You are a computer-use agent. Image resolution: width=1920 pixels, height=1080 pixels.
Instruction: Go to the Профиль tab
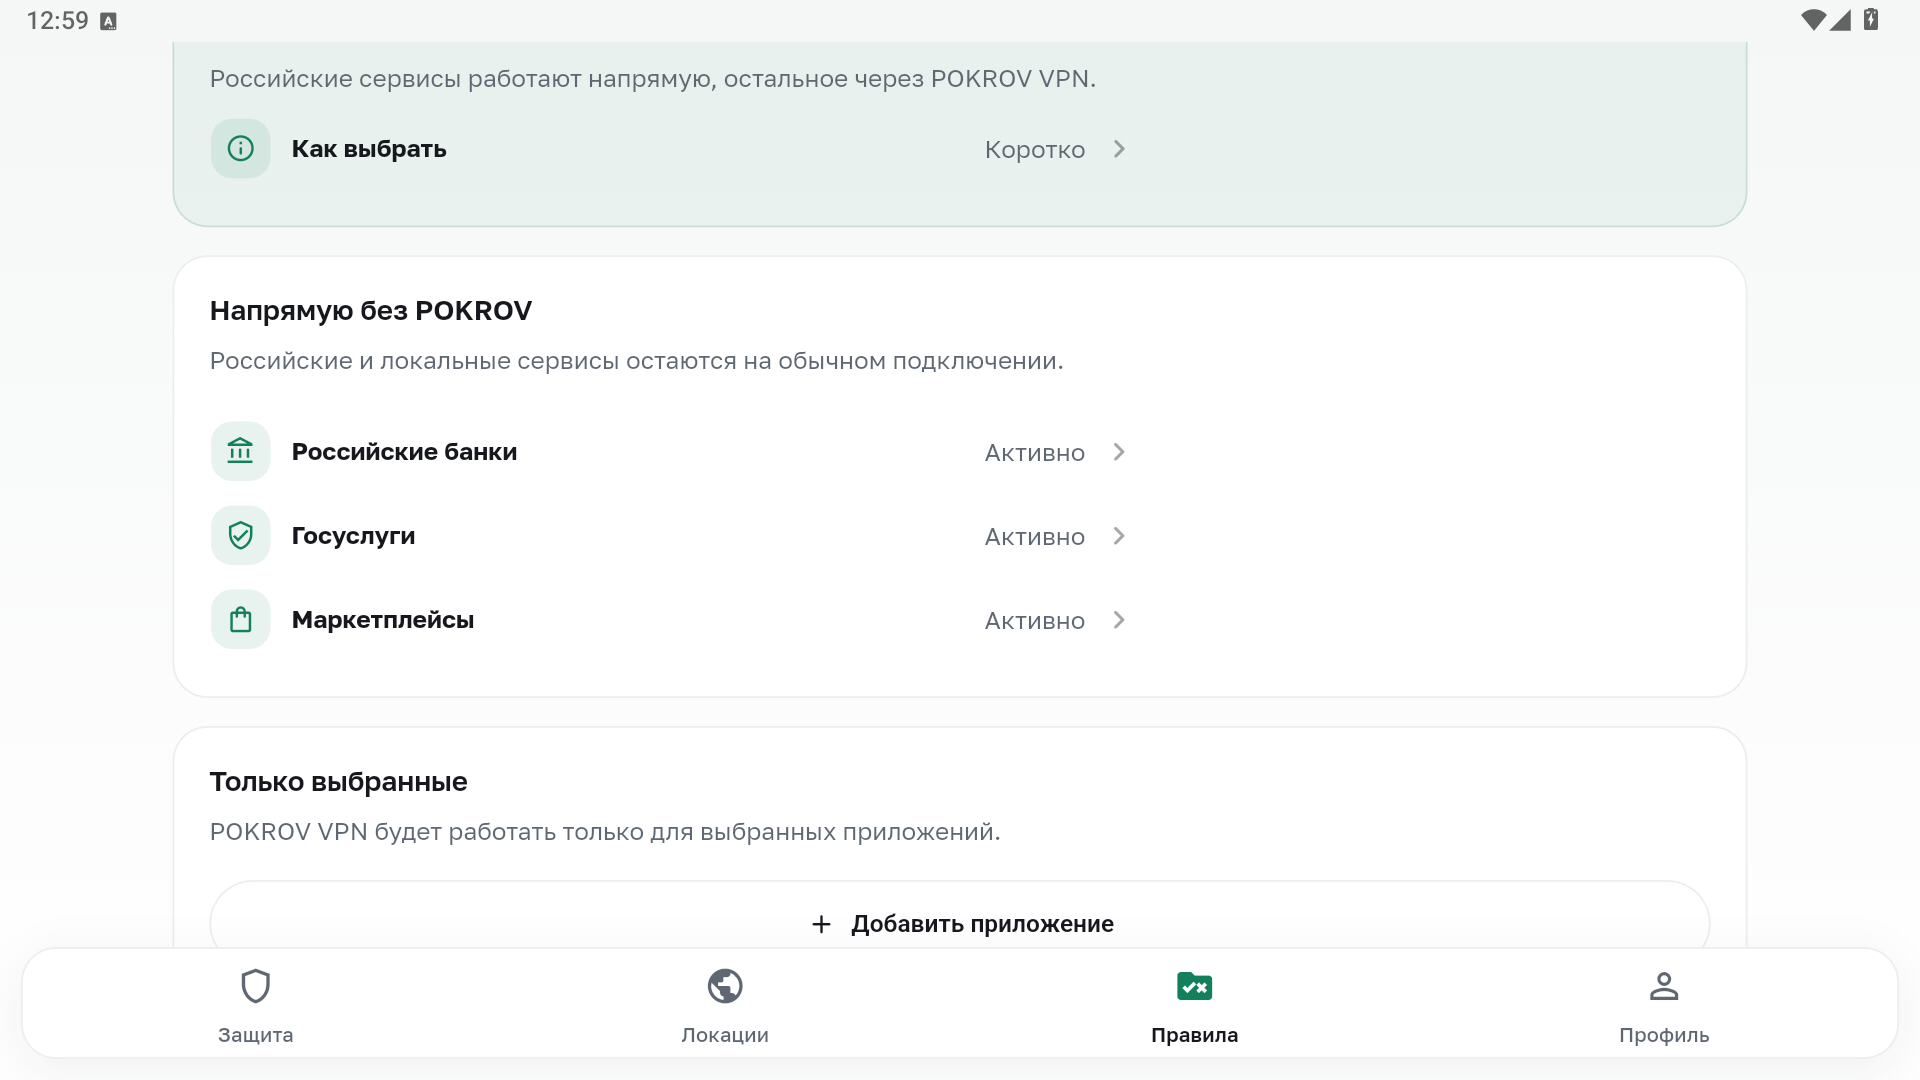coord(1664,1003)
